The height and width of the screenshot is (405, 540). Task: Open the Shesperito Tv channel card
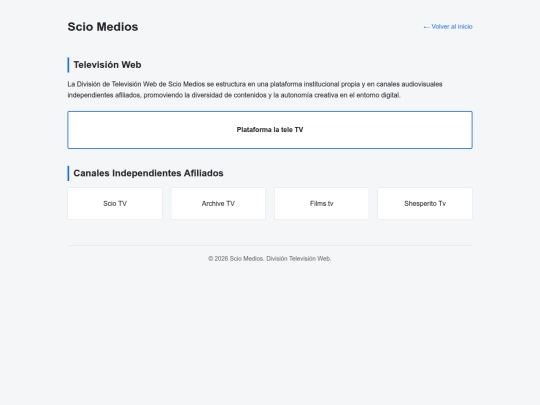(x=425, y=204)
